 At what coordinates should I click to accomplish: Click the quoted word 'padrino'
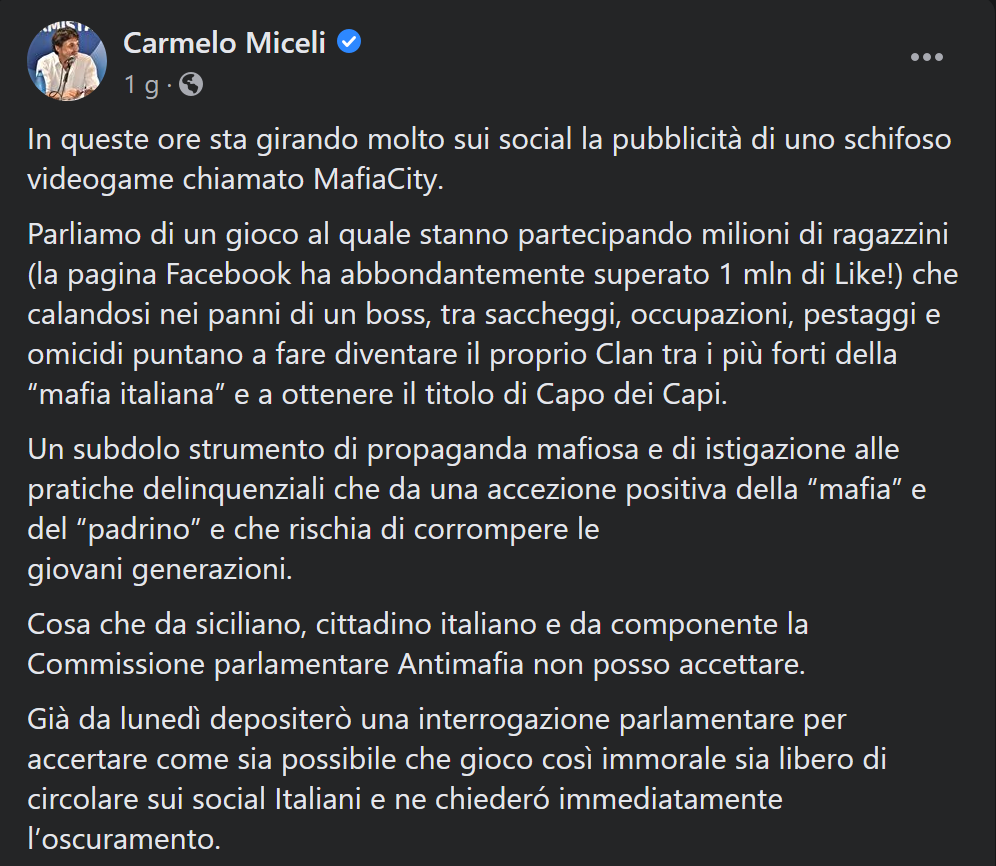(x=138, y=530)
